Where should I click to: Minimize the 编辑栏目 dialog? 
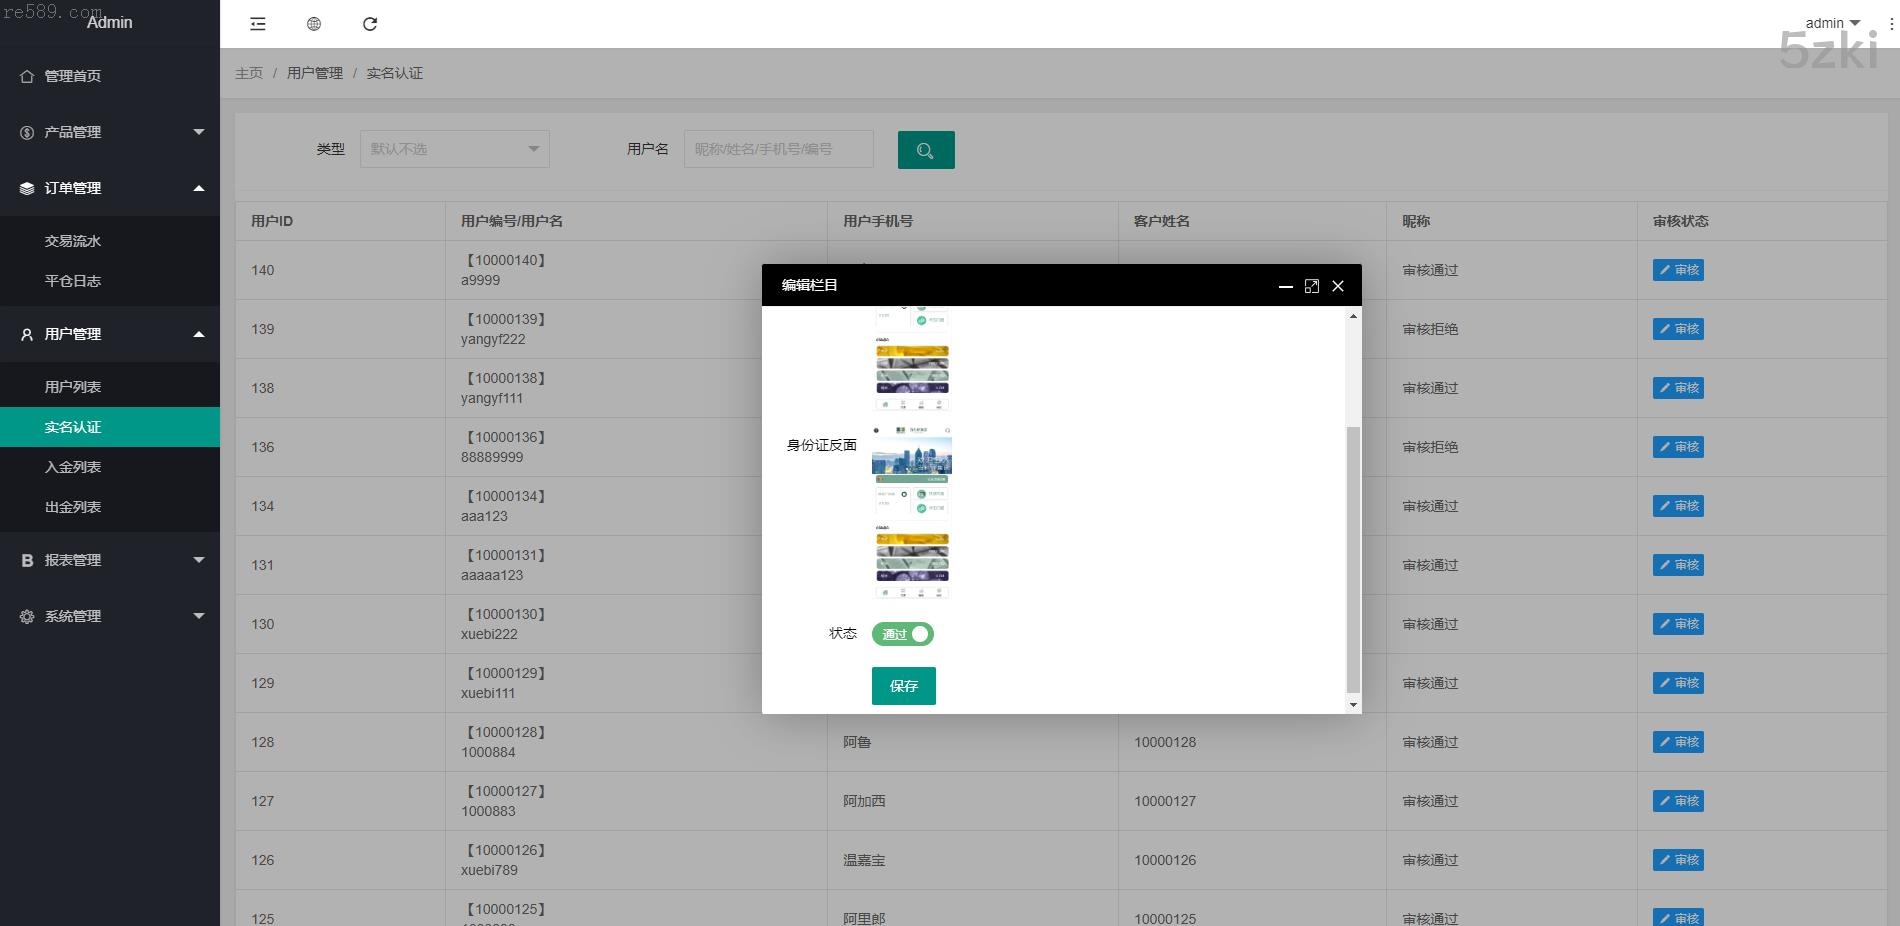pos(1286,286)
